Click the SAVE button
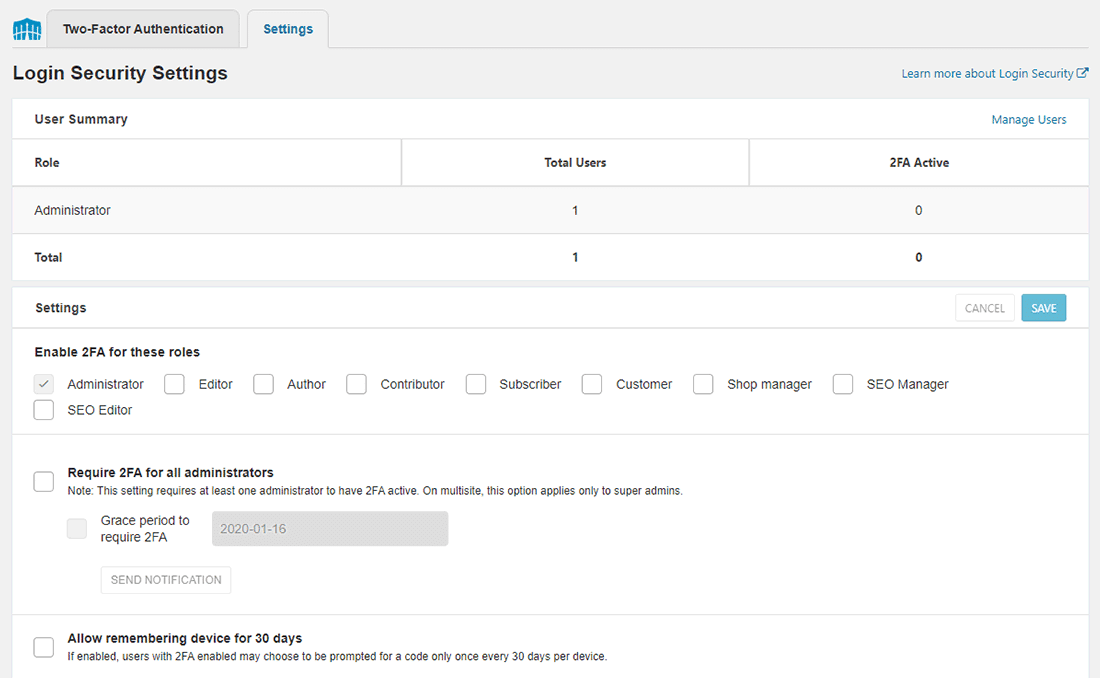Image resolution: width=1100 pixels, height=678 pixels. (x=1043, y=308)
